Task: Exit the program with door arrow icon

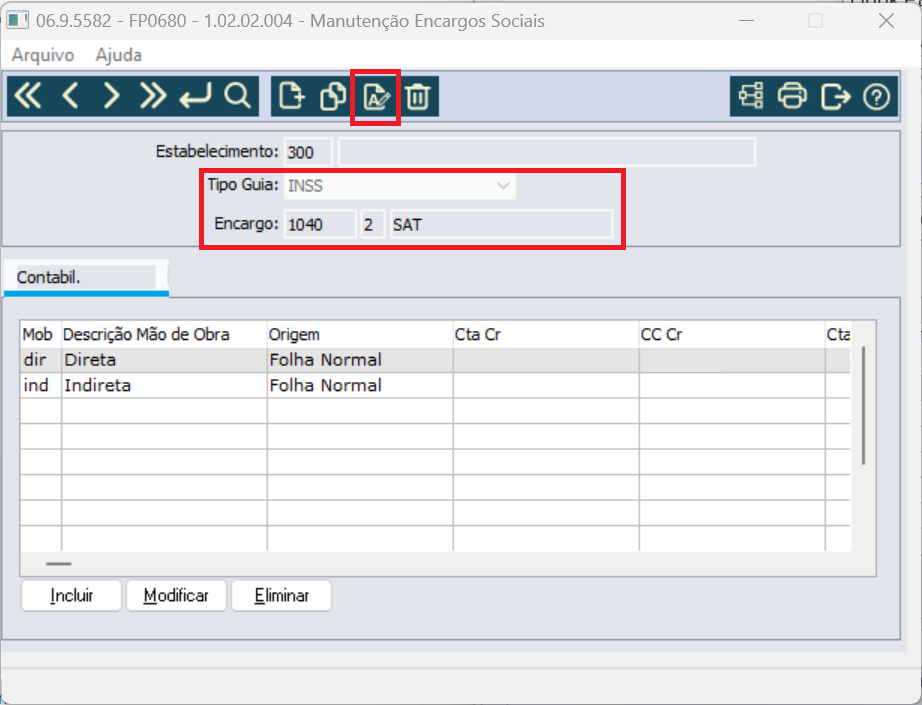Action: (835, 96)
